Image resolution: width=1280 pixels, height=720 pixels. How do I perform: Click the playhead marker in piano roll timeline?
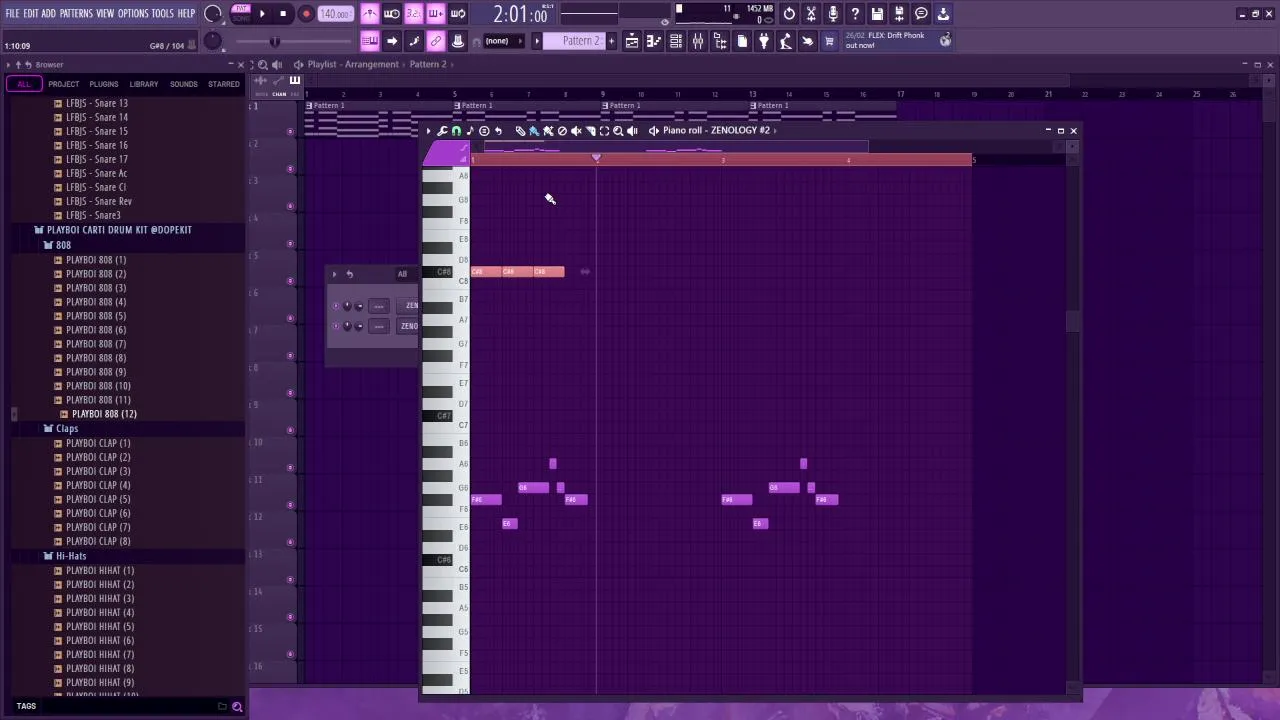tap(596, 158)
